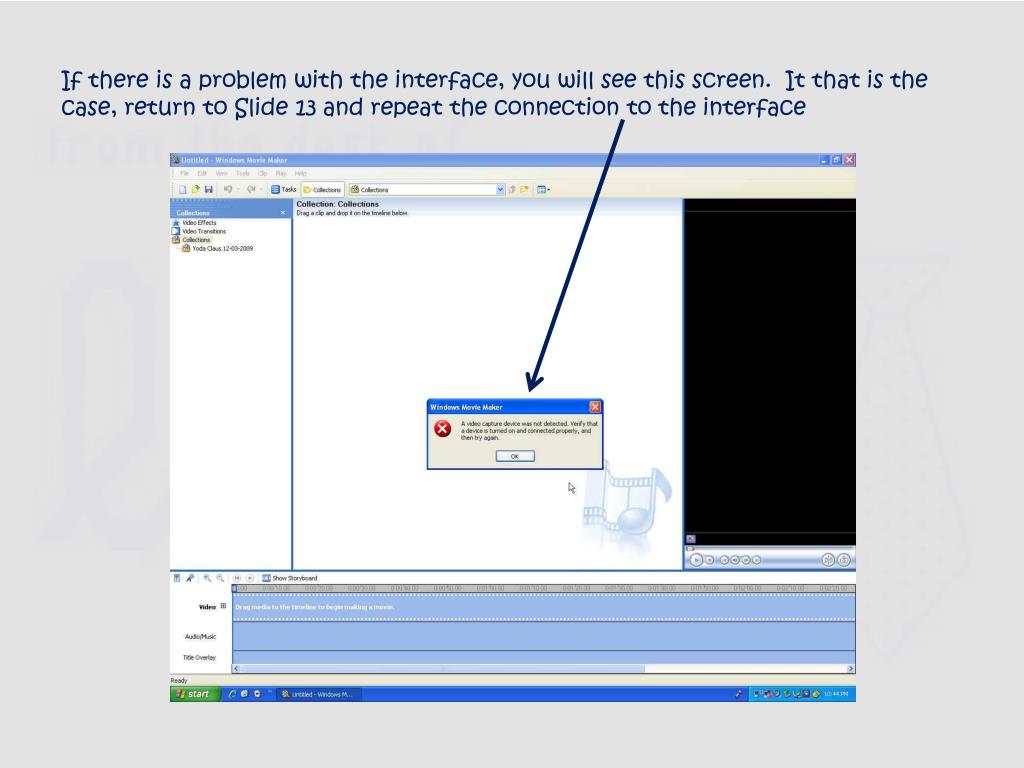Click the Collection: Collections heading text
Screen dimensions: 1024x768
click(338, 204)
